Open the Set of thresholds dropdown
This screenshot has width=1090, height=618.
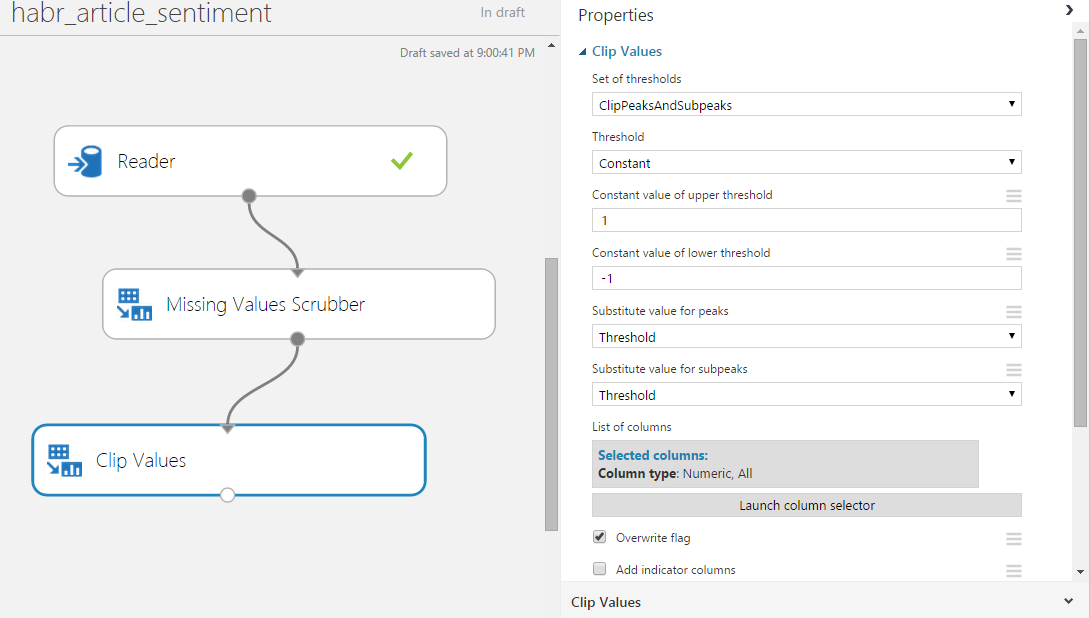coord(806,105)
